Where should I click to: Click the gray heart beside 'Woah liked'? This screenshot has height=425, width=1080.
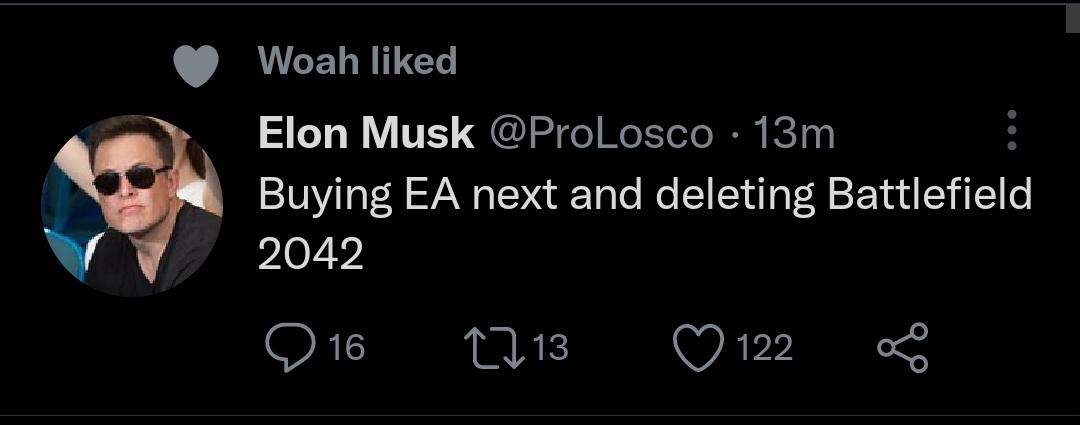196,66
